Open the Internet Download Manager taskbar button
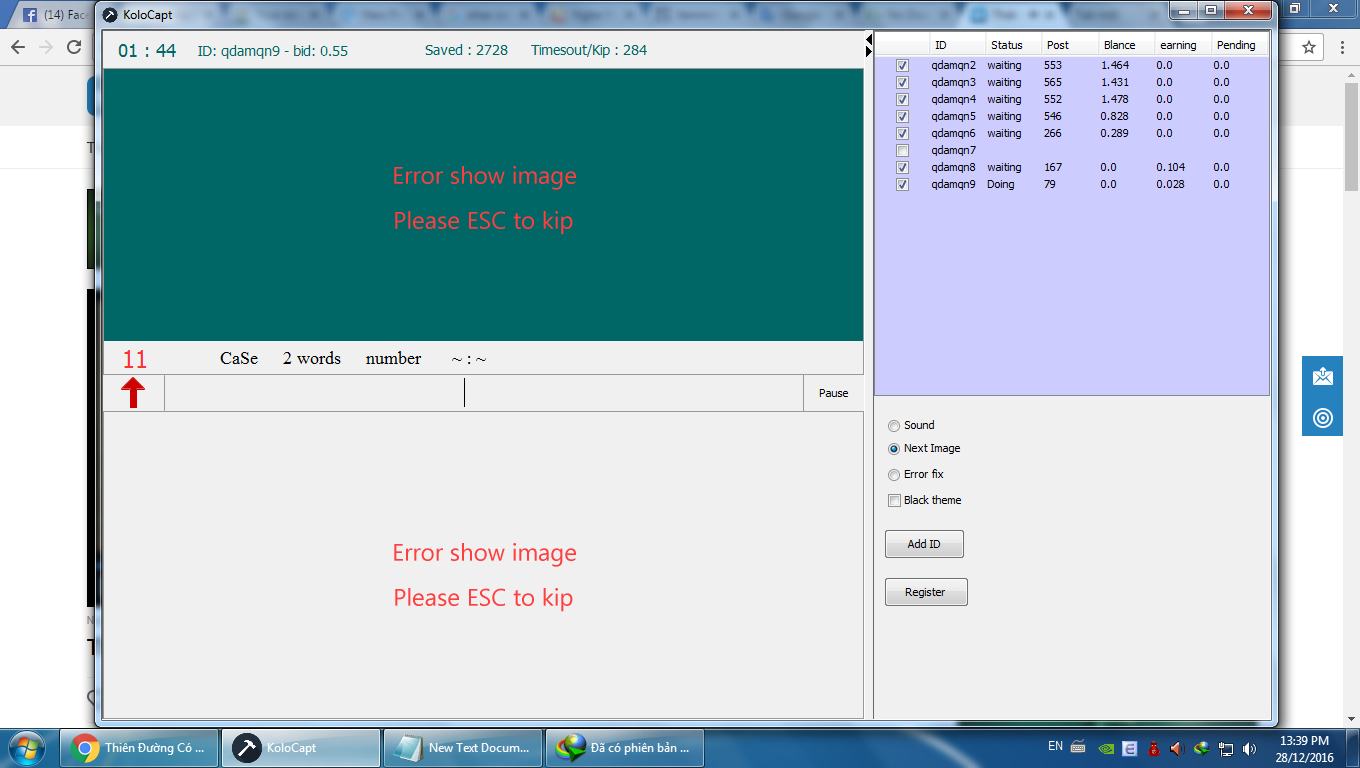 click(x=625, y=748)
